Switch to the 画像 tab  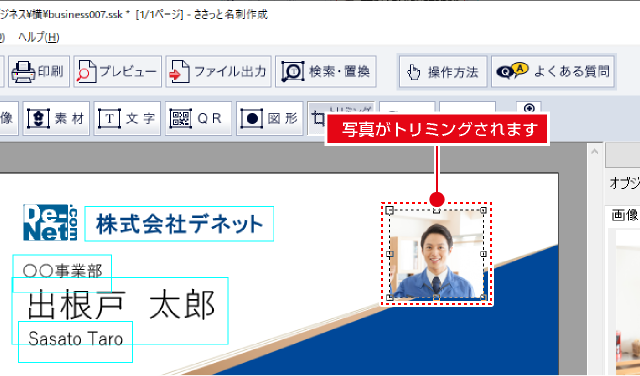tap(624, 214)
